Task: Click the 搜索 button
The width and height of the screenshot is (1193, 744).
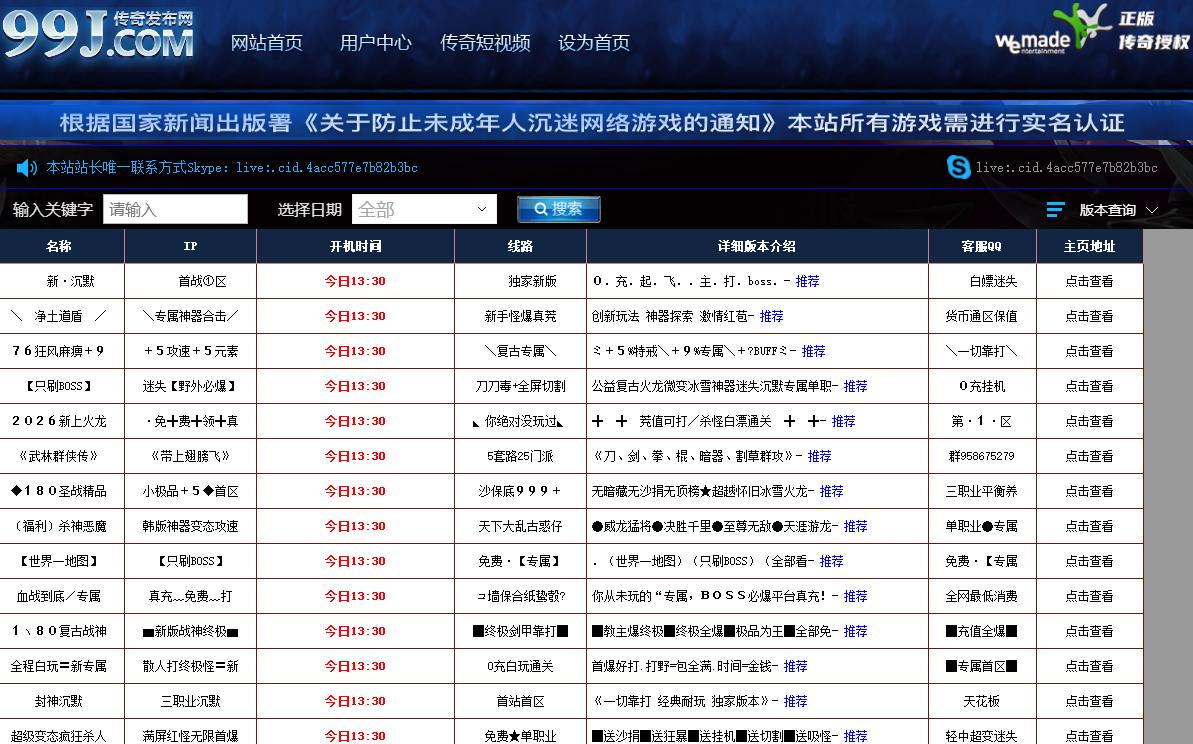Action: coord(558,209)
